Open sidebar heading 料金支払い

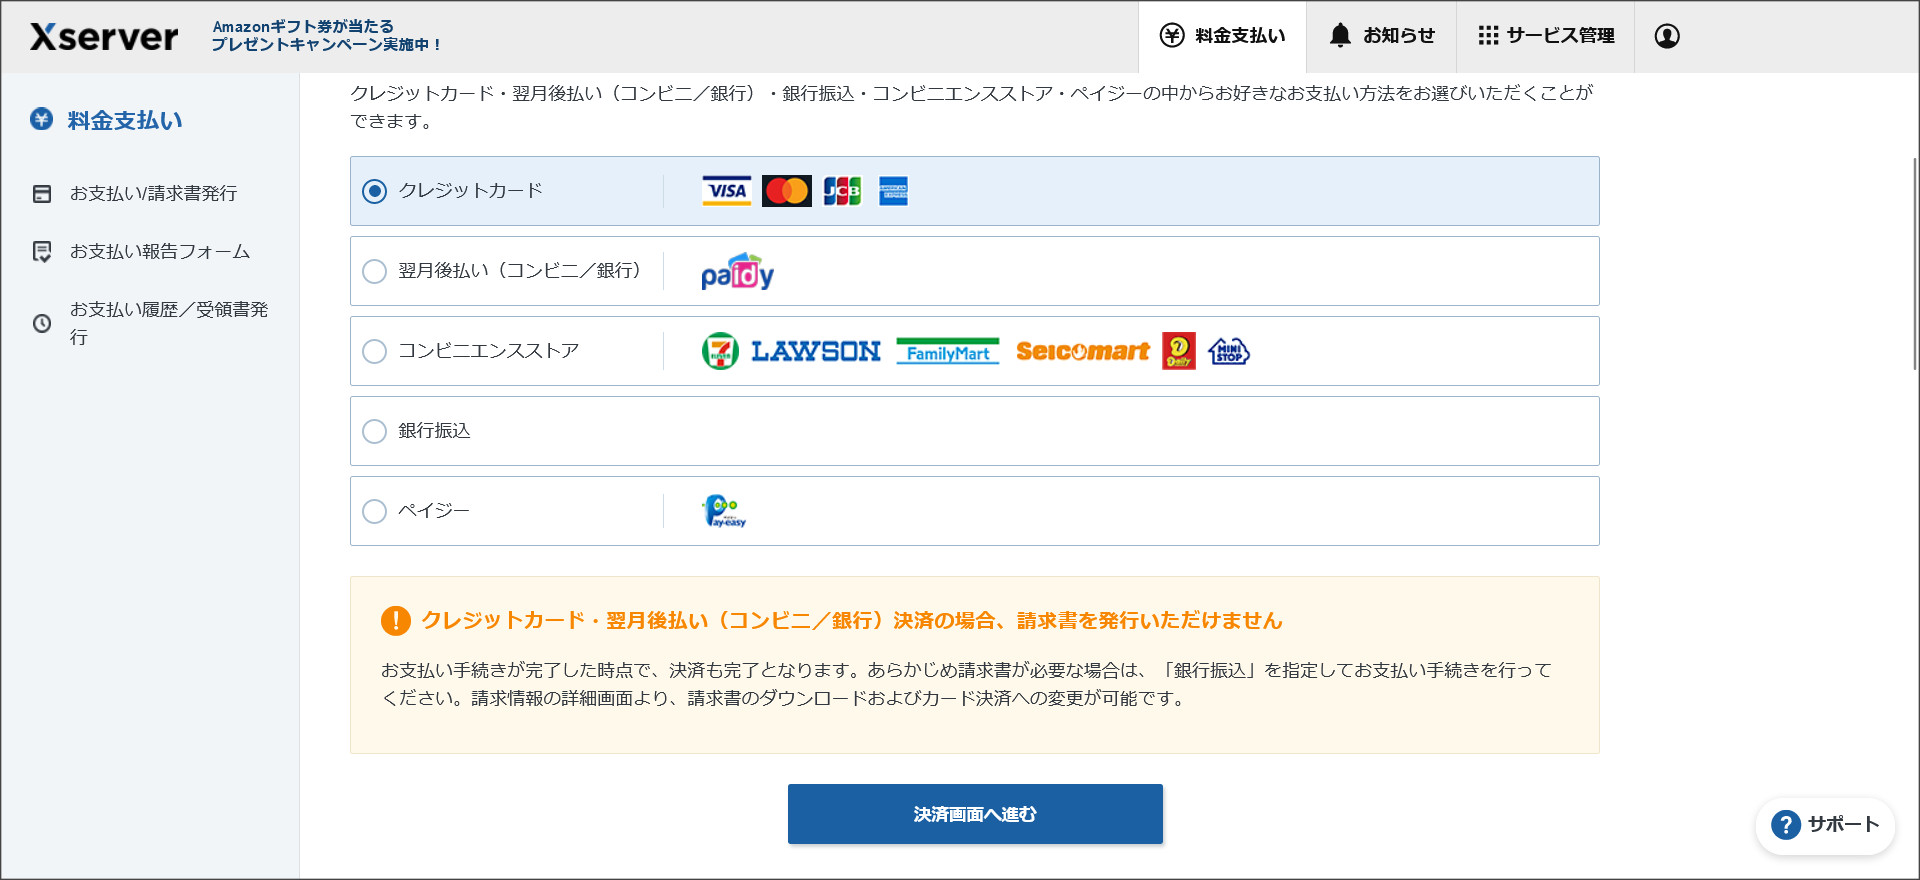tap(125, 120)
